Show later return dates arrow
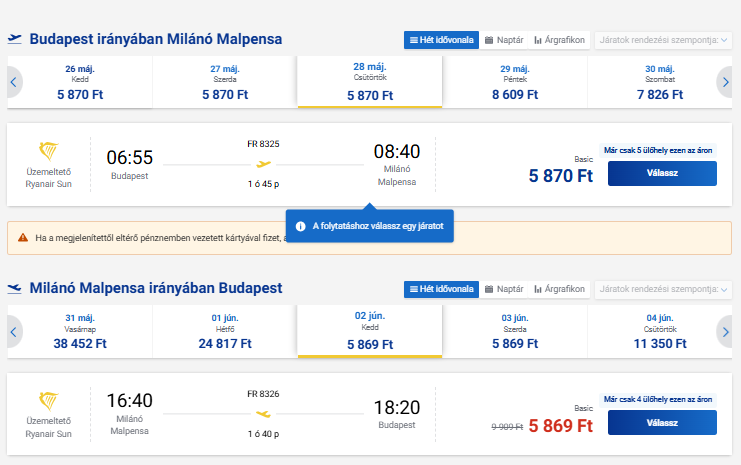The width and height of the screenshot is (741, 465). coord(726,331)
